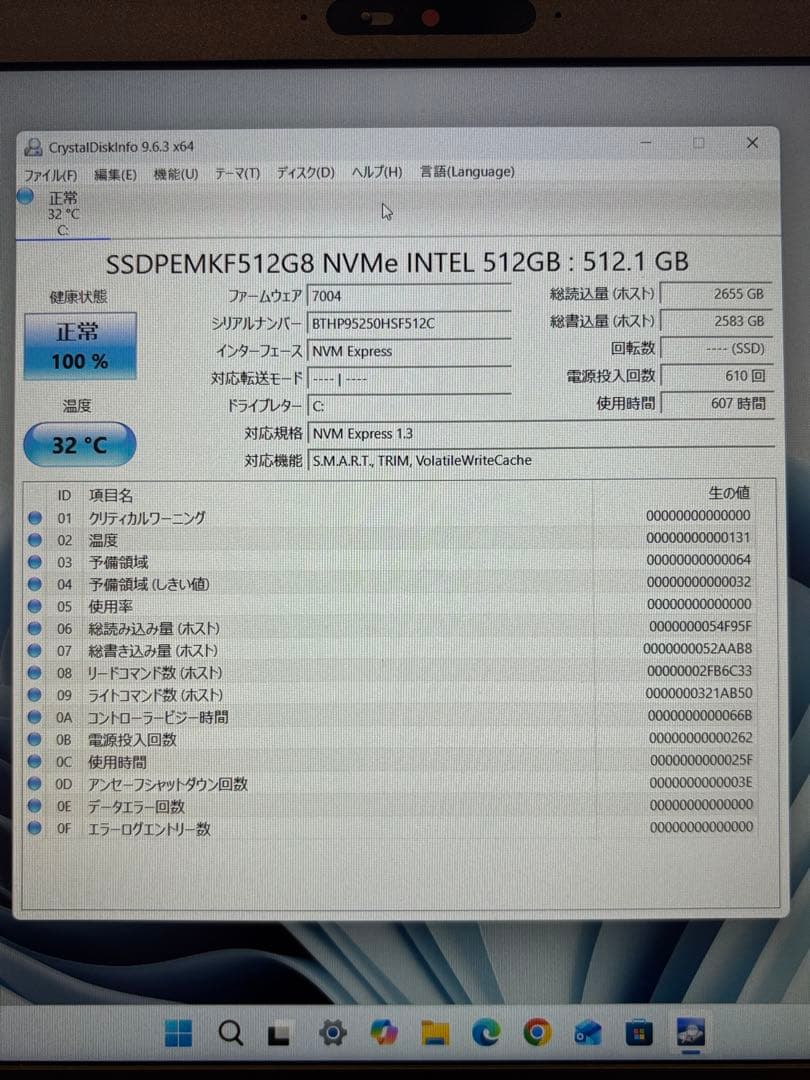Click the serial number field BTHP95250HSF512C

409,324
